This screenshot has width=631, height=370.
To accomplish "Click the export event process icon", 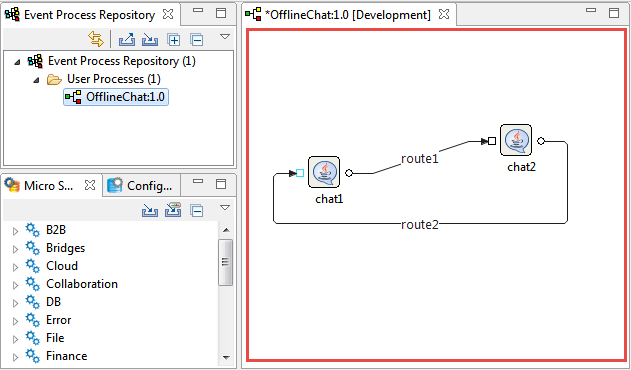I will [127, 39].
